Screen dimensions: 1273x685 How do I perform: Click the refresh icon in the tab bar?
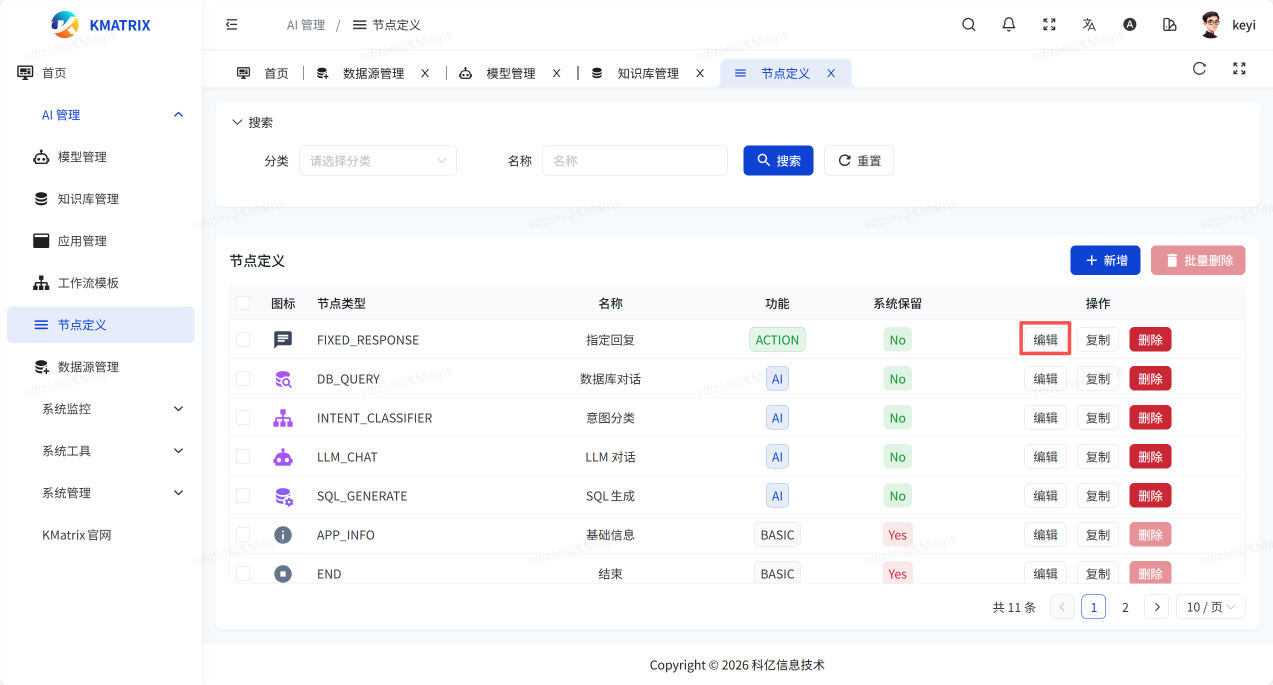[1199, 69]
